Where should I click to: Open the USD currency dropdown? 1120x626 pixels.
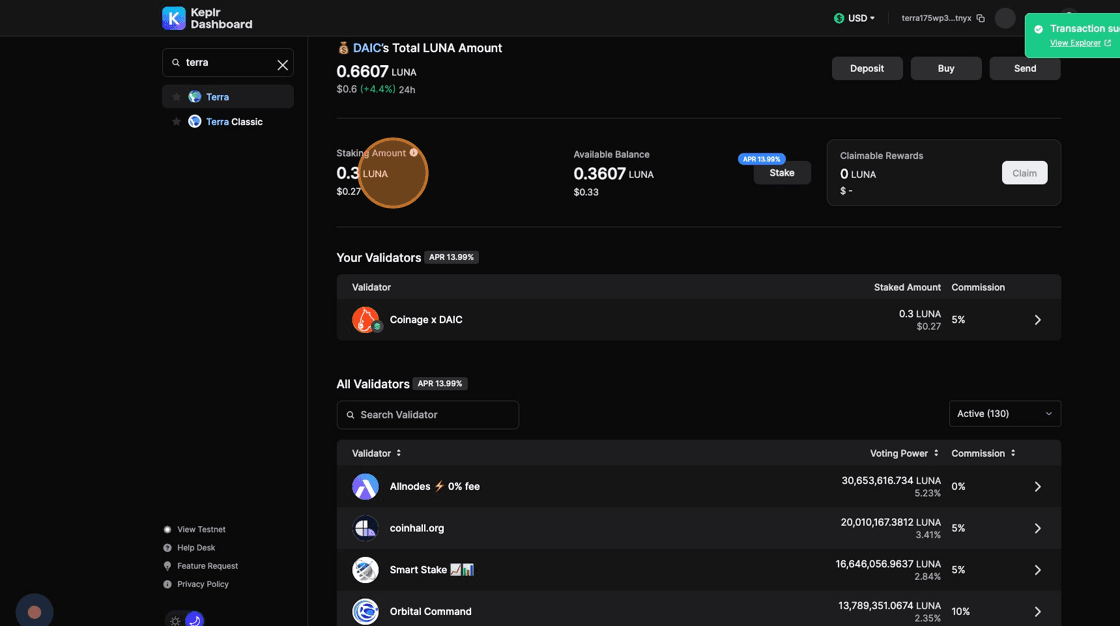[x=854, y=18]
